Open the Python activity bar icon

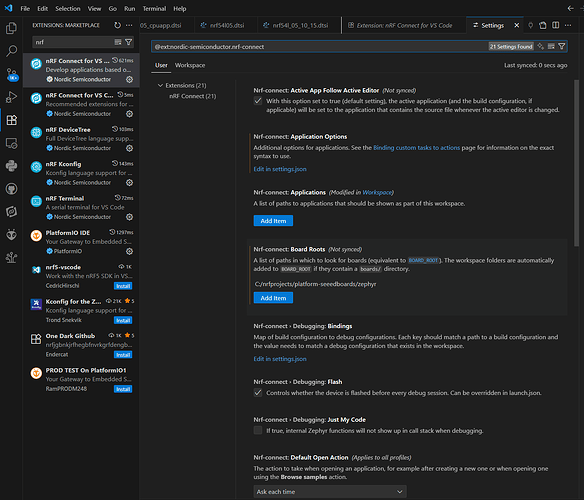11,166
